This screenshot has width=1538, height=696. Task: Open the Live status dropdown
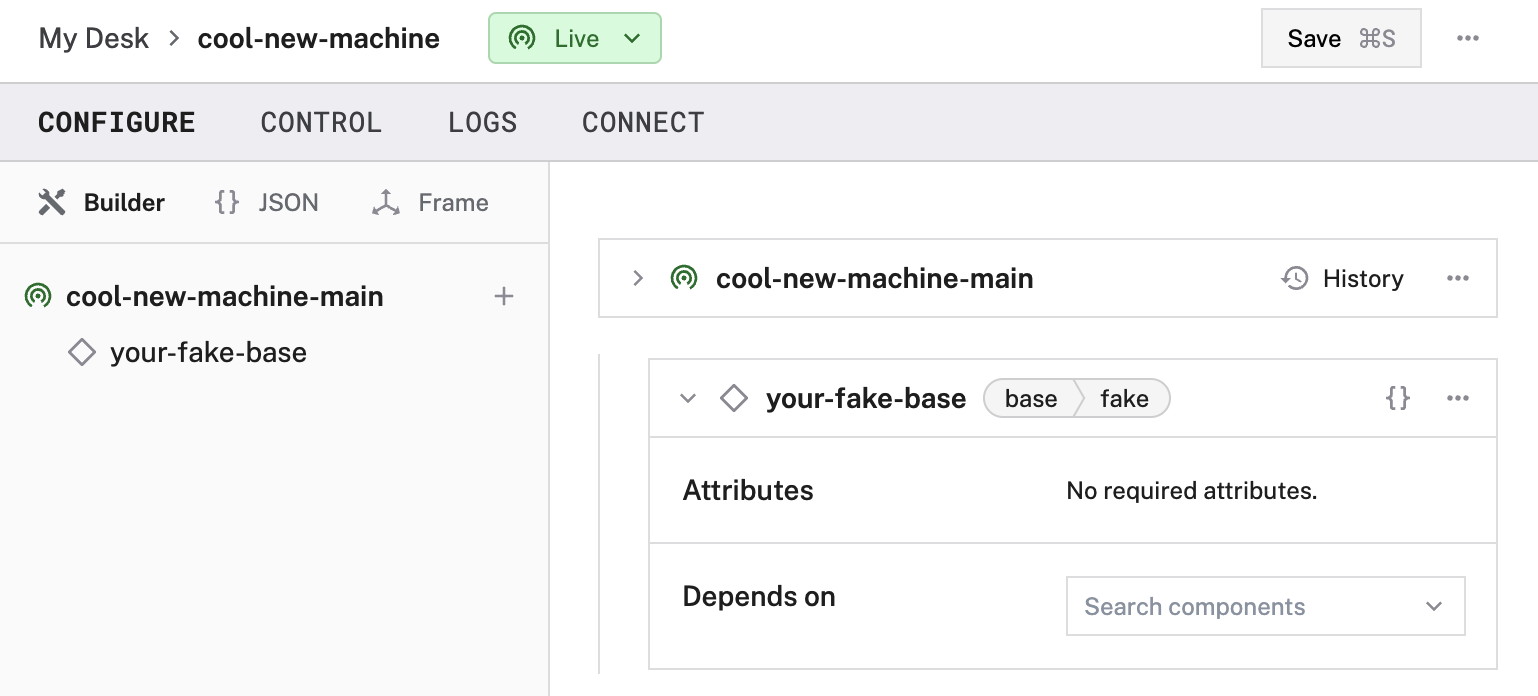click(575, 39)
